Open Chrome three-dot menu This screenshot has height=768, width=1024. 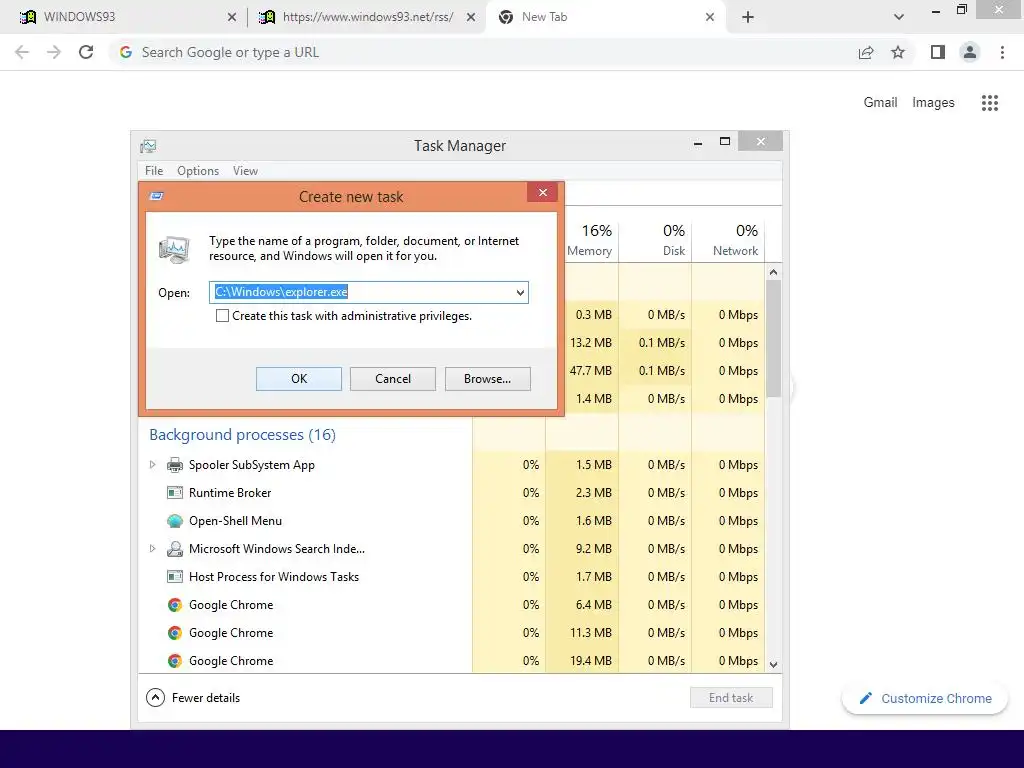(x=1002, y=52)
